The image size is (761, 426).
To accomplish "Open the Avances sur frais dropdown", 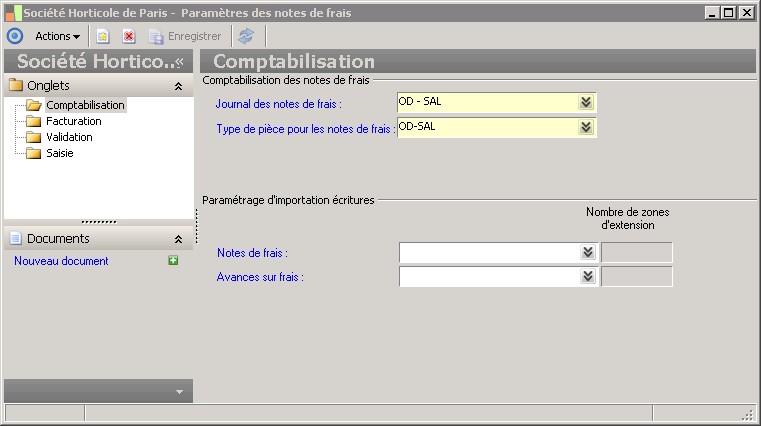I will 588,276.
